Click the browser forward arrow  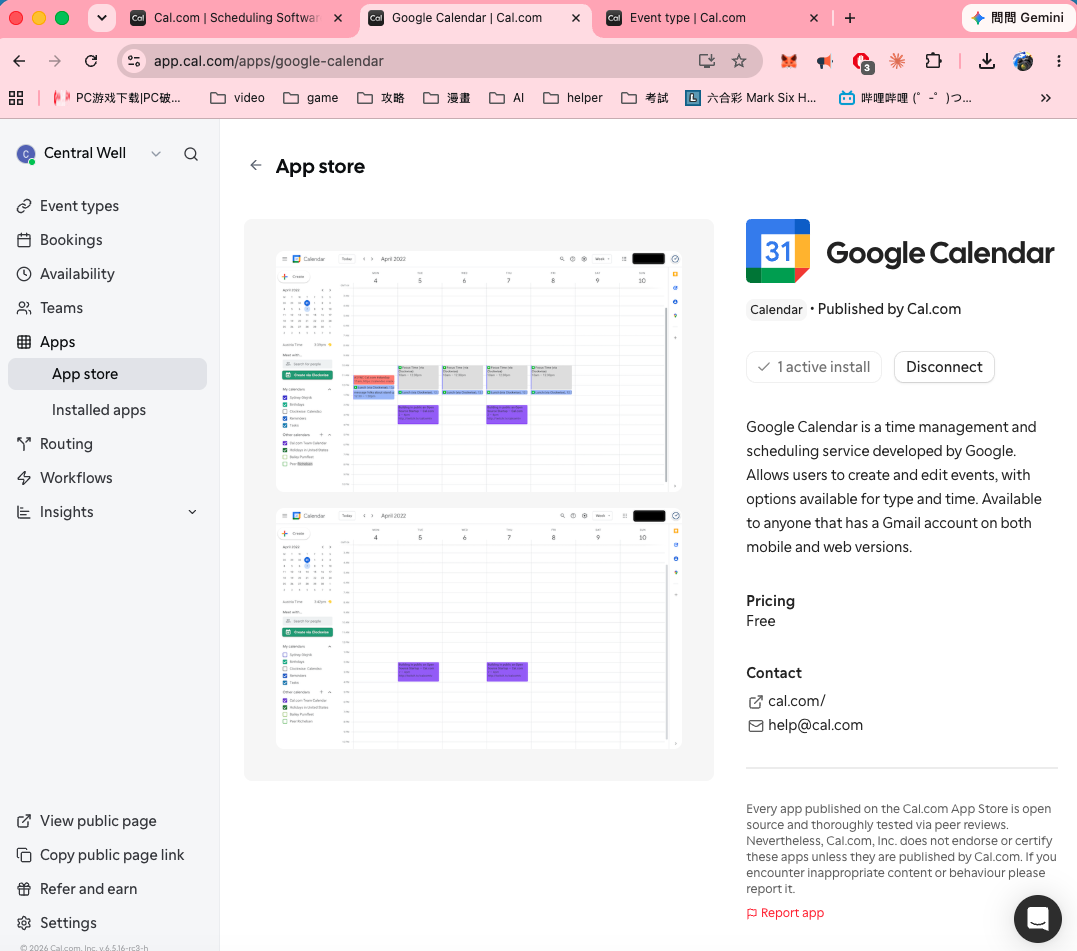click(55, 61)
